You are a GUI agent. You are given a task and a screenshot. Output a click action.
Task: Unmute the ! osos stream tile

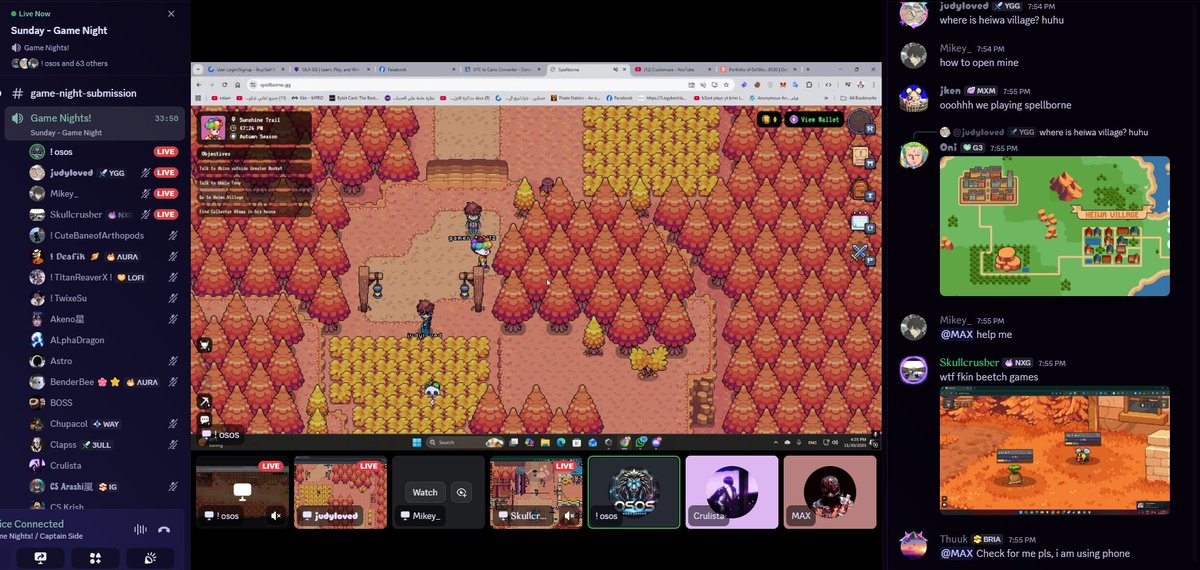point(276,516)
